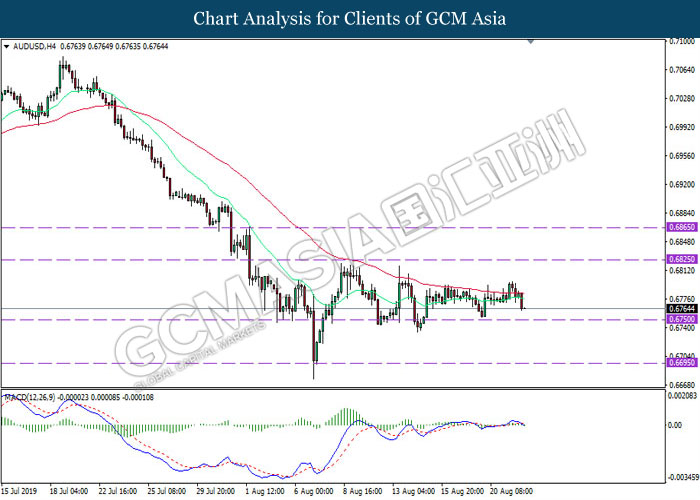Click the 0.69560 price axis label
700x500 pixels.
click(x=683, y=156)
